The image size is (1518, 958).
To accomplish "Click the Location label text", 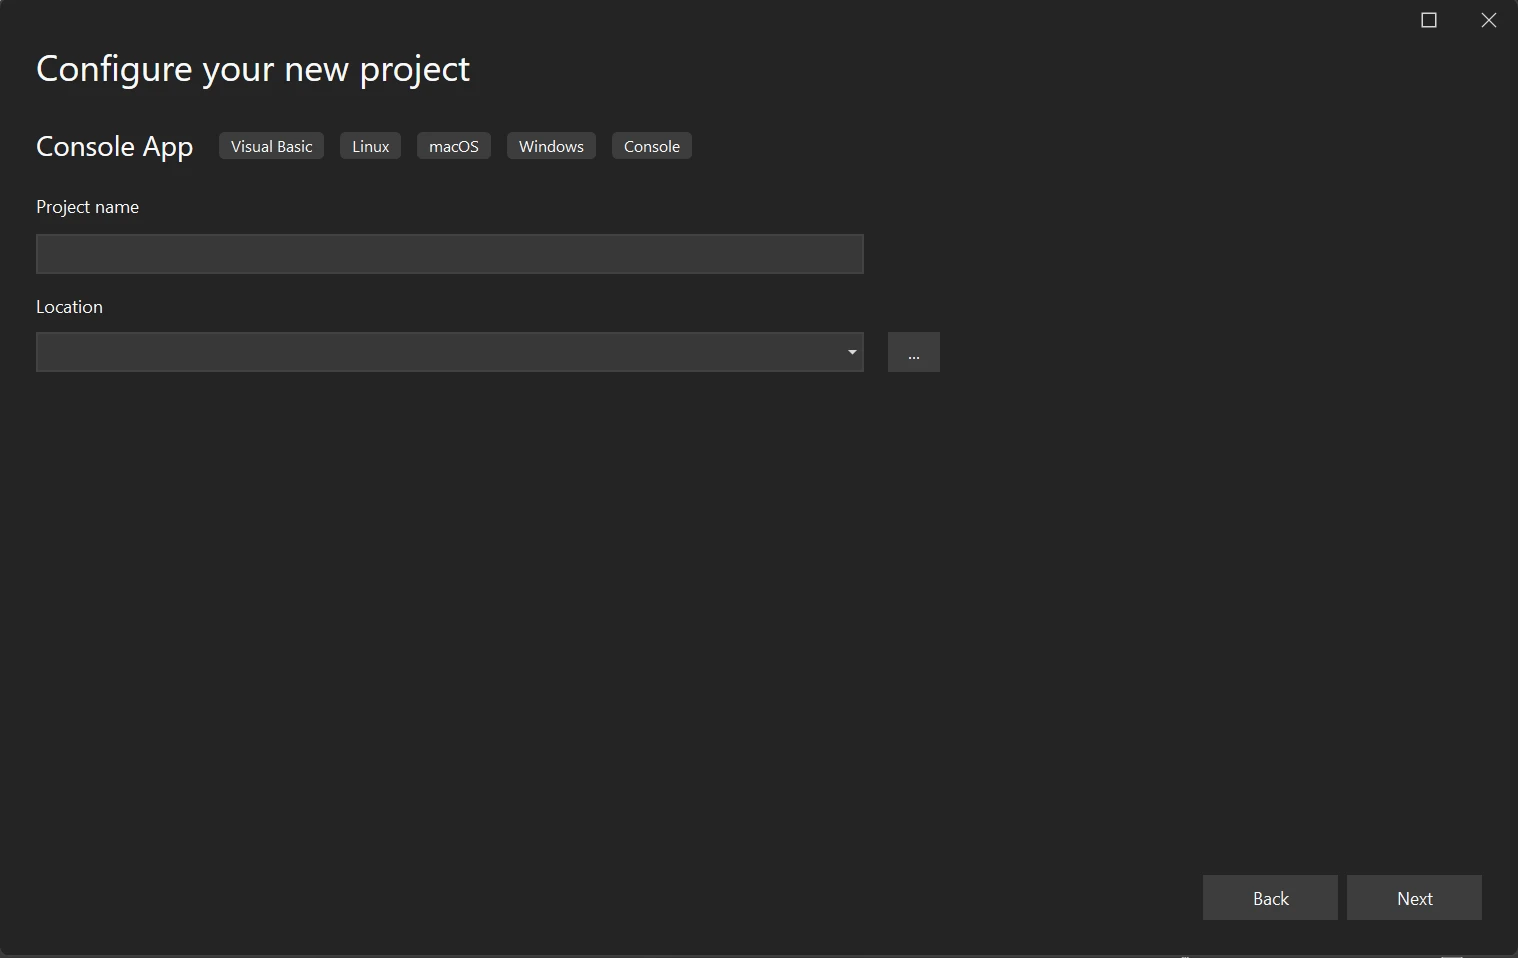I will click(x=69, y=307).
